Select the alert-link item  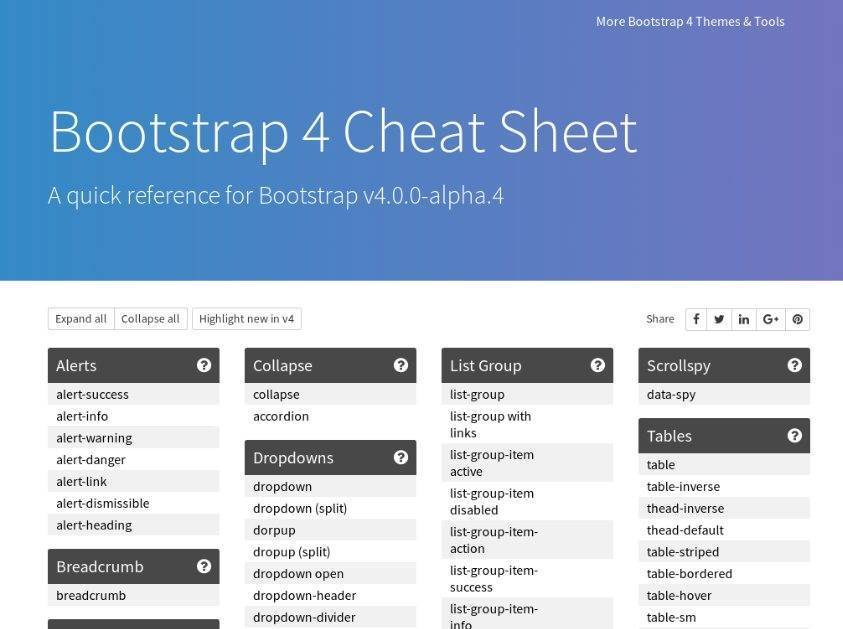point(133,481)
